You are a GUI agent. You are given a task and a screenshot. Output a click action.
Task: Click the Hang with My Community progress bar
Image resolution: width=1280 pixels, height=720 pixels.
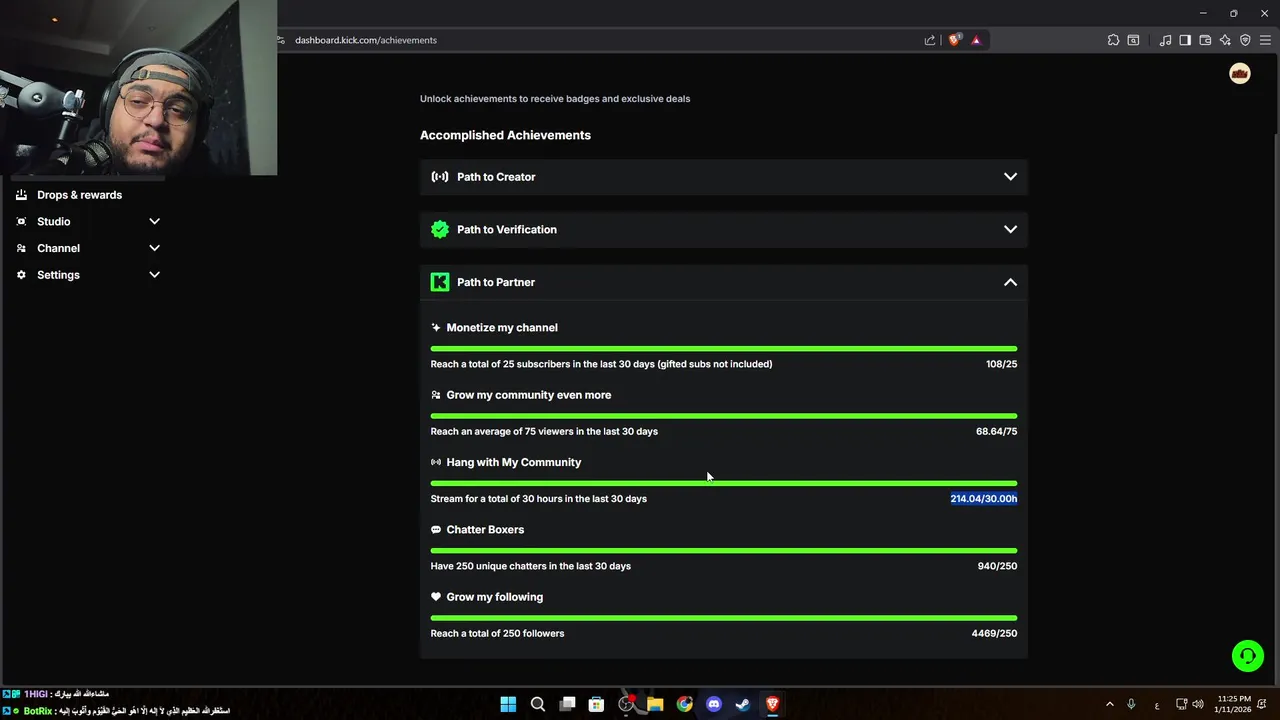(724, 483)
